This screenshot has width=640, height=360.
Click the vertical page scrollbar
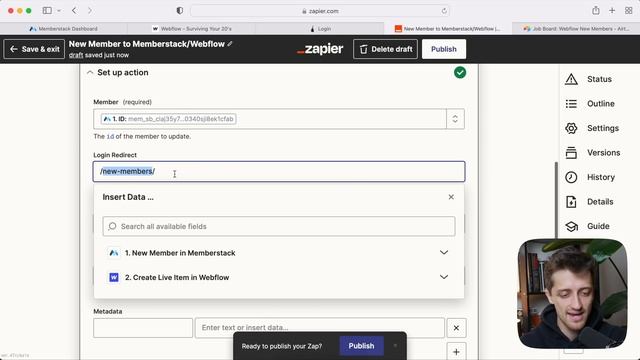point(556,200)
